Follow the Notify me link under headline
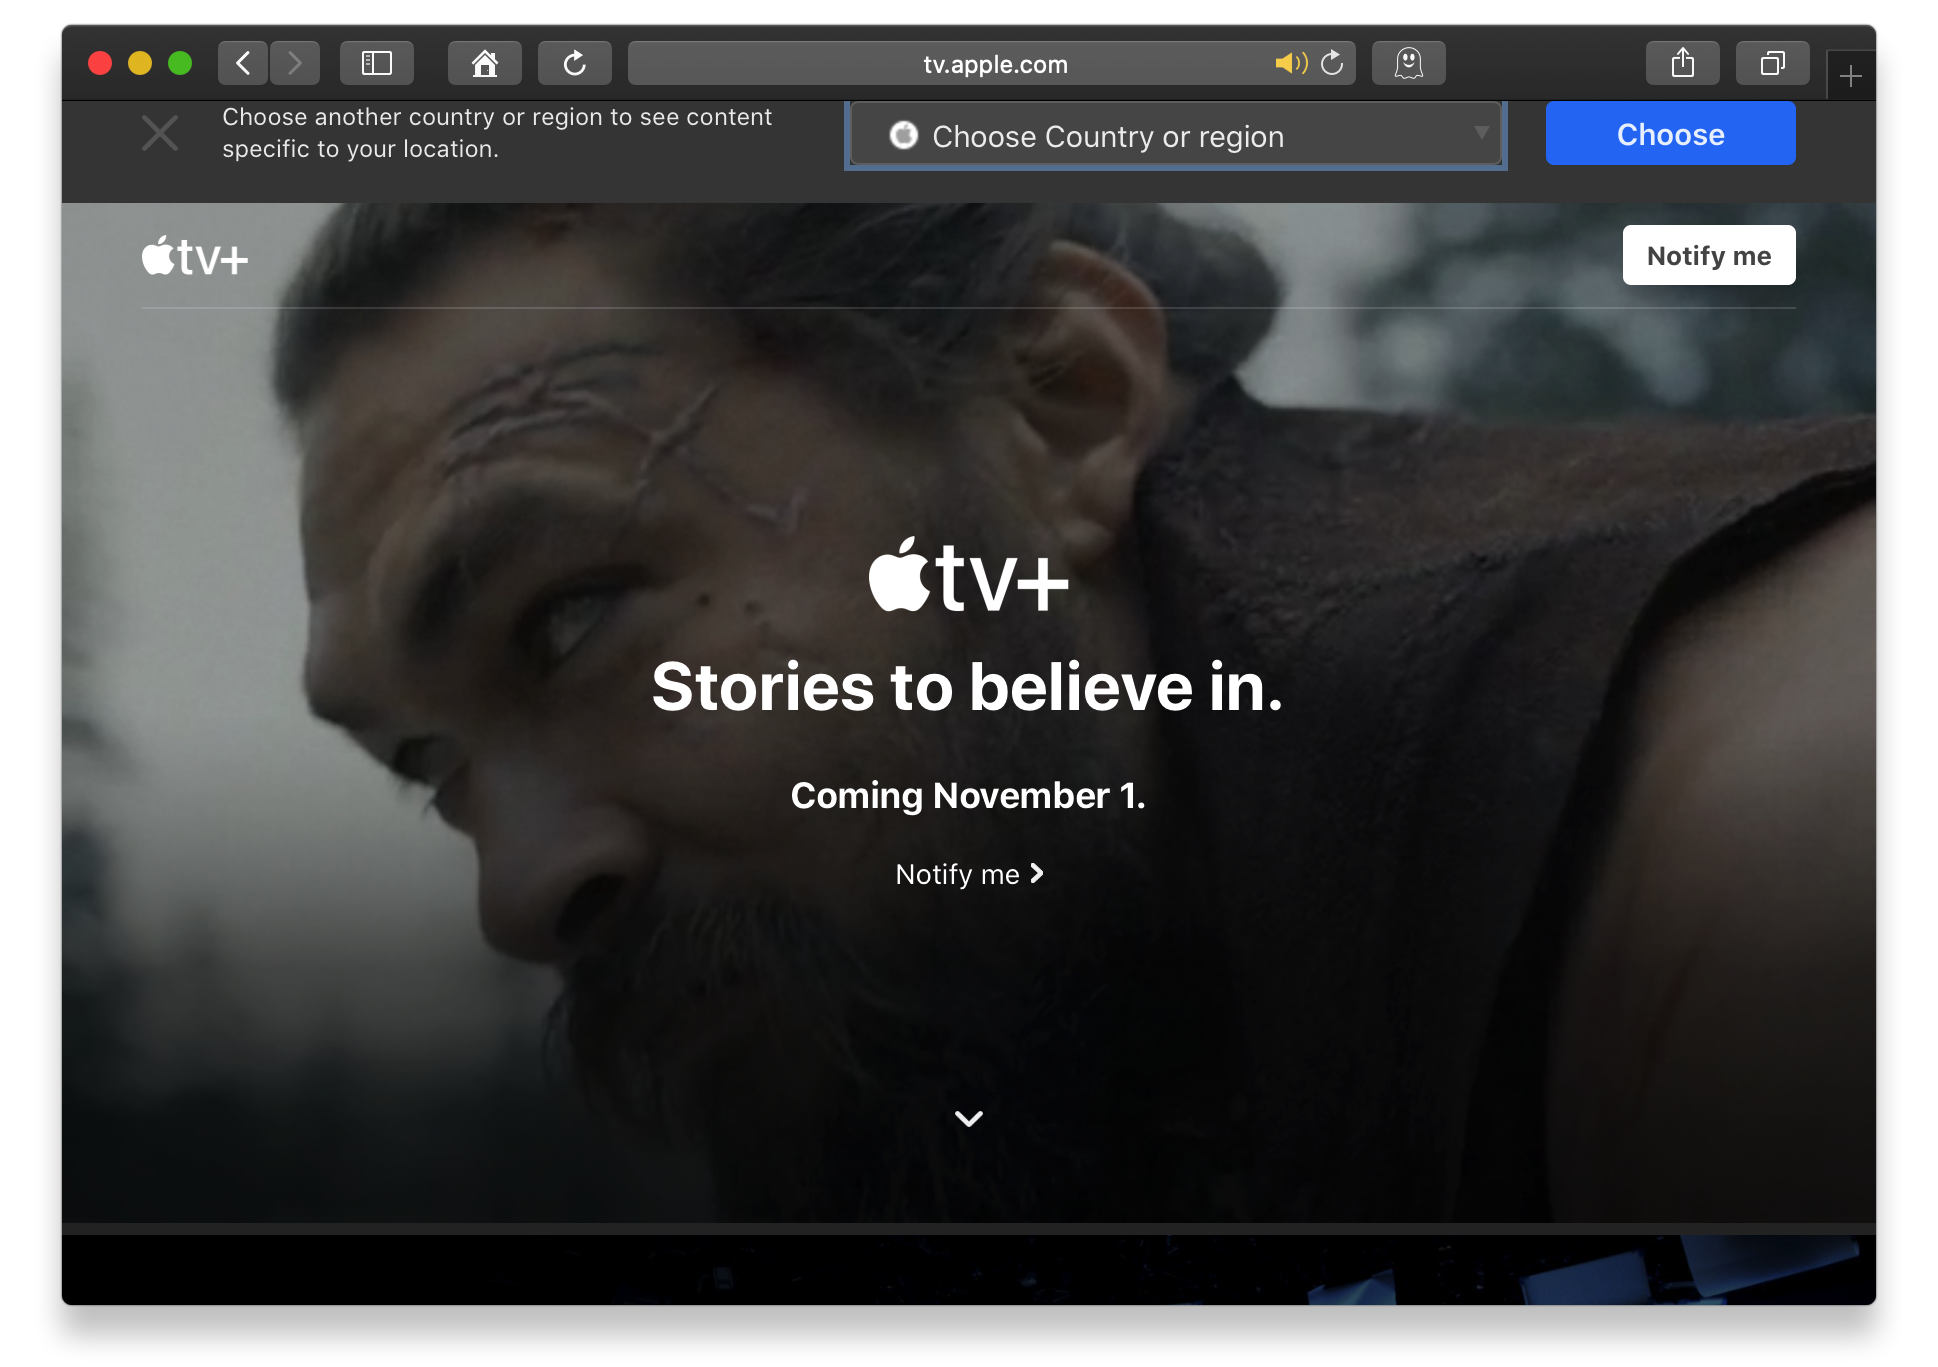 click(x=968, y=874)
